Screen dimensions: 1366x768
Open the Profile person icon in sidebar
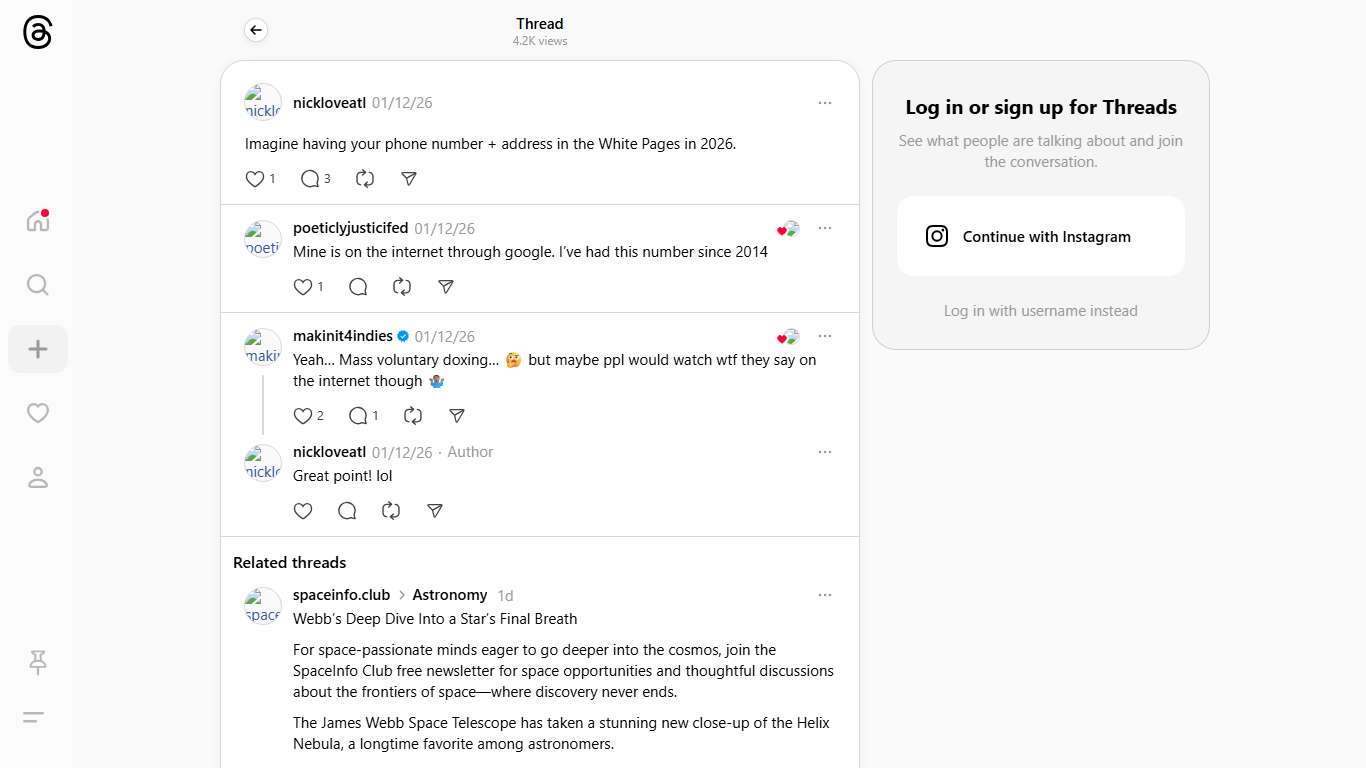38,477
